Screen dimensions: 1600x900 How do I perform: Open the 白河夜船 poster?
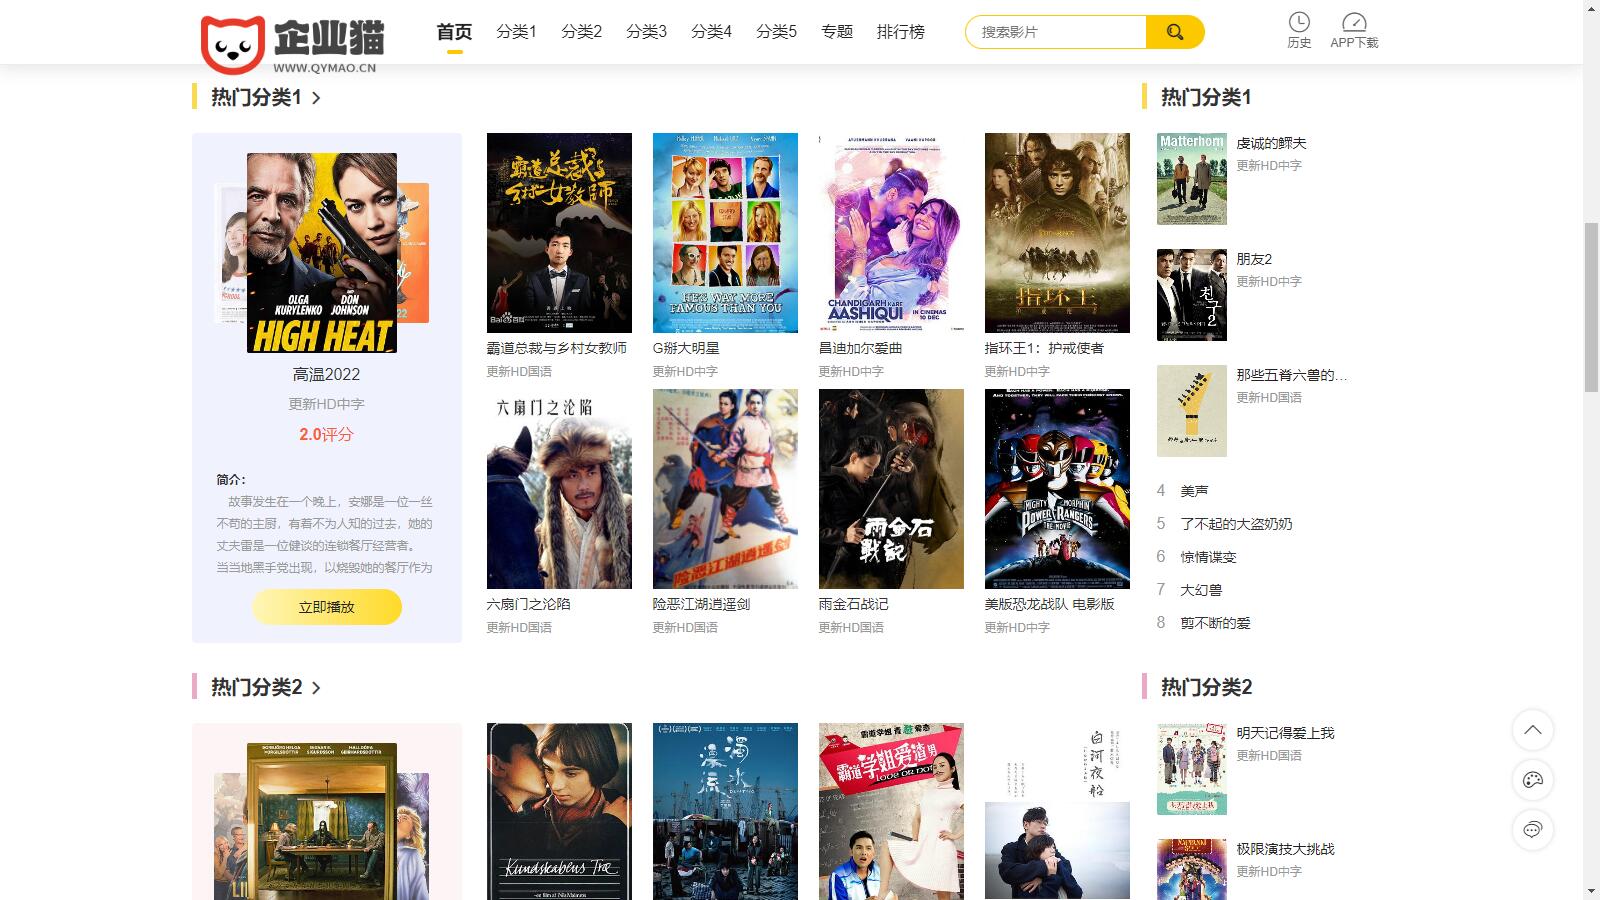(1057, 811)
